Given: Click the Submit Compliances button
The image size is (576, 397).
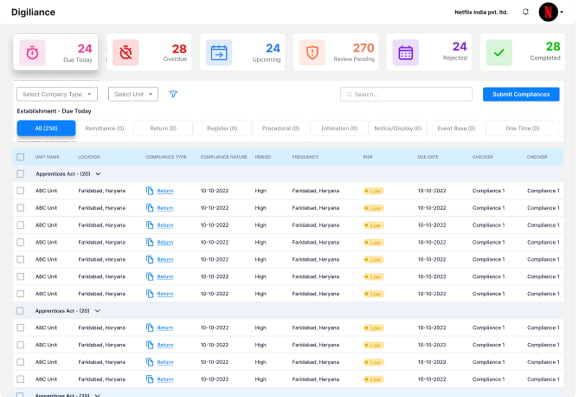Looking at the screenshot, I should 521,94.
